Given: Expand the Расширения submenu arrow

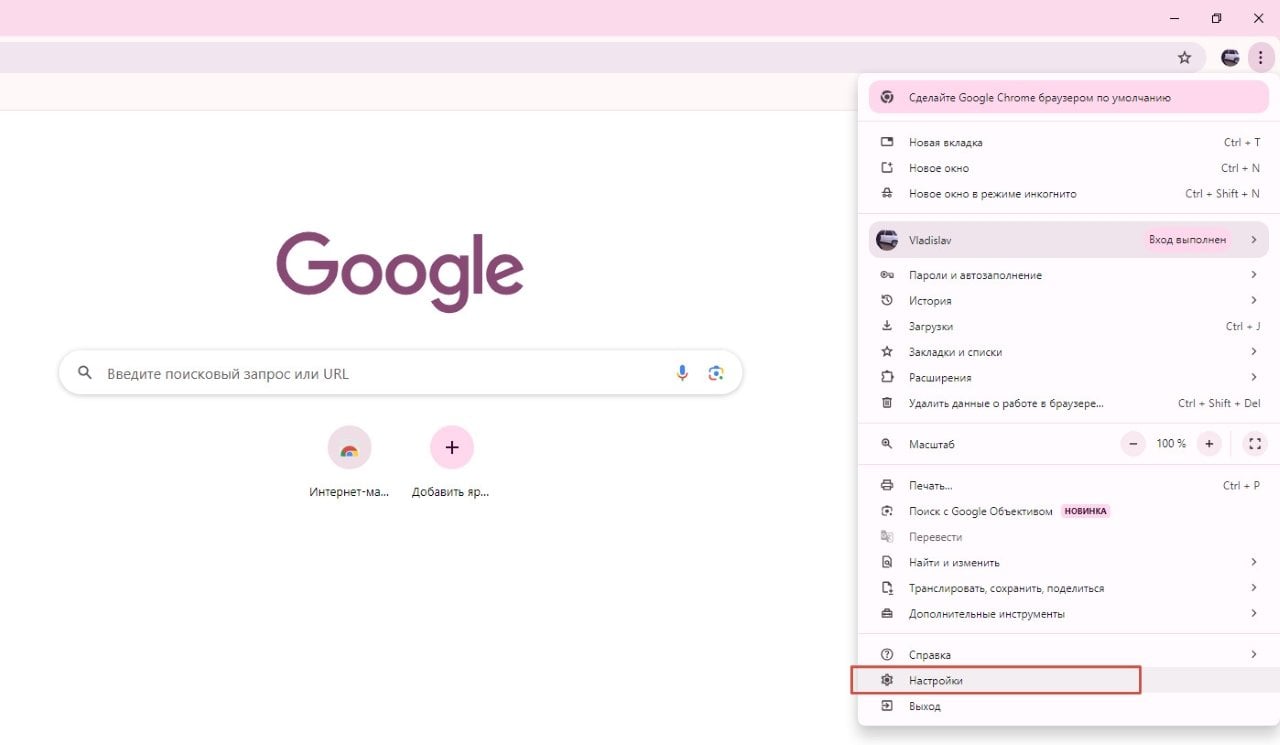Looking at the screenshot, I should point(1253,377).
